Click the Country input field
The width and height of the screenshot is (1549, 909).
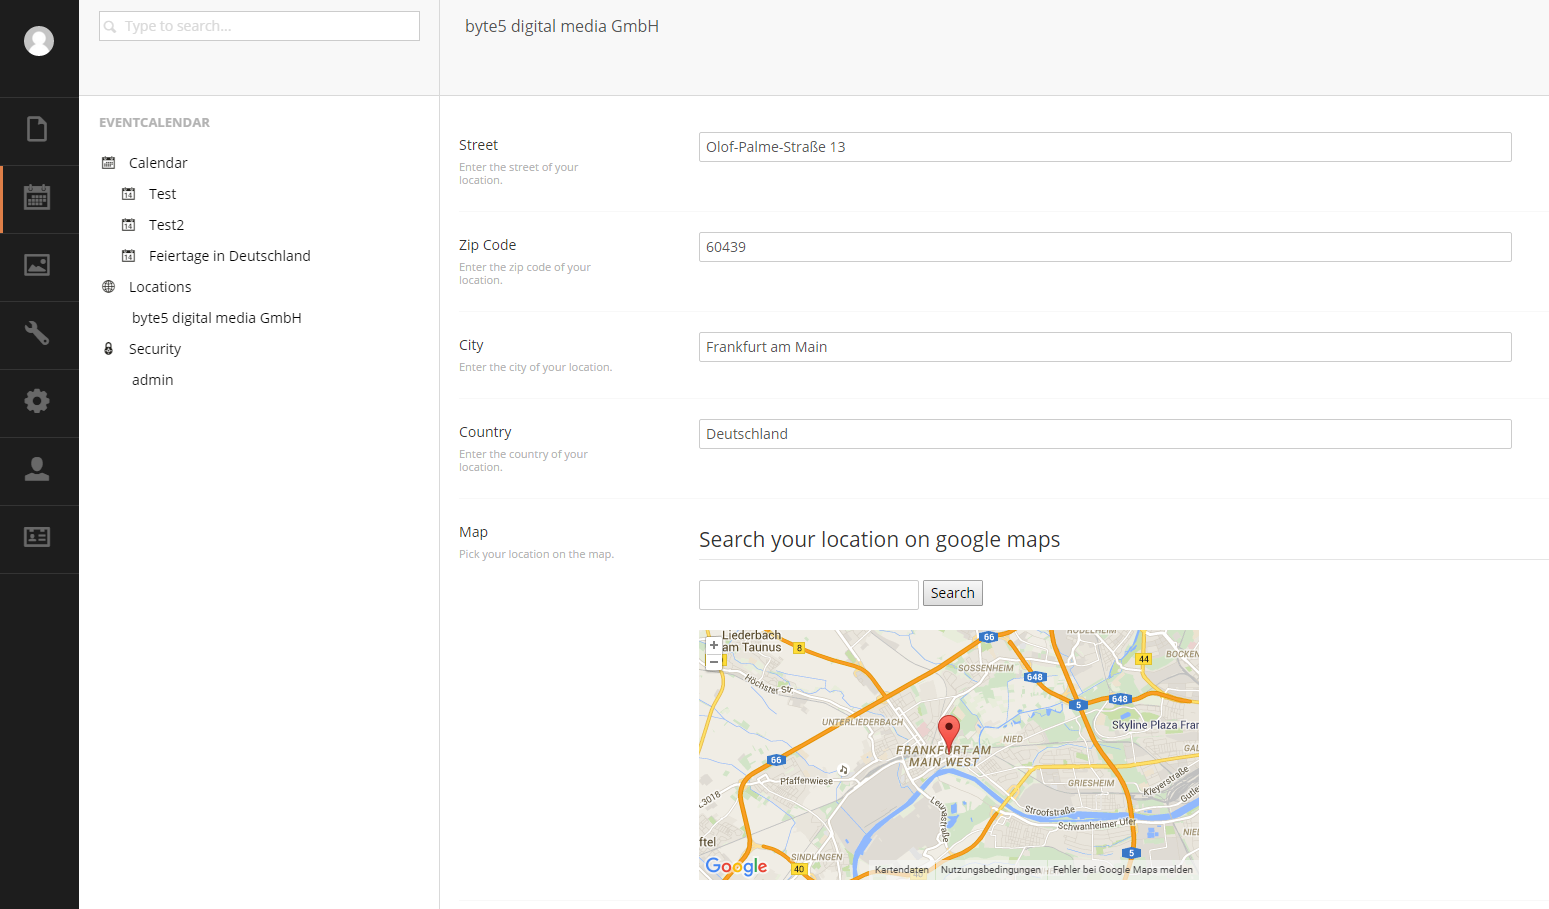pos(1105,434)
